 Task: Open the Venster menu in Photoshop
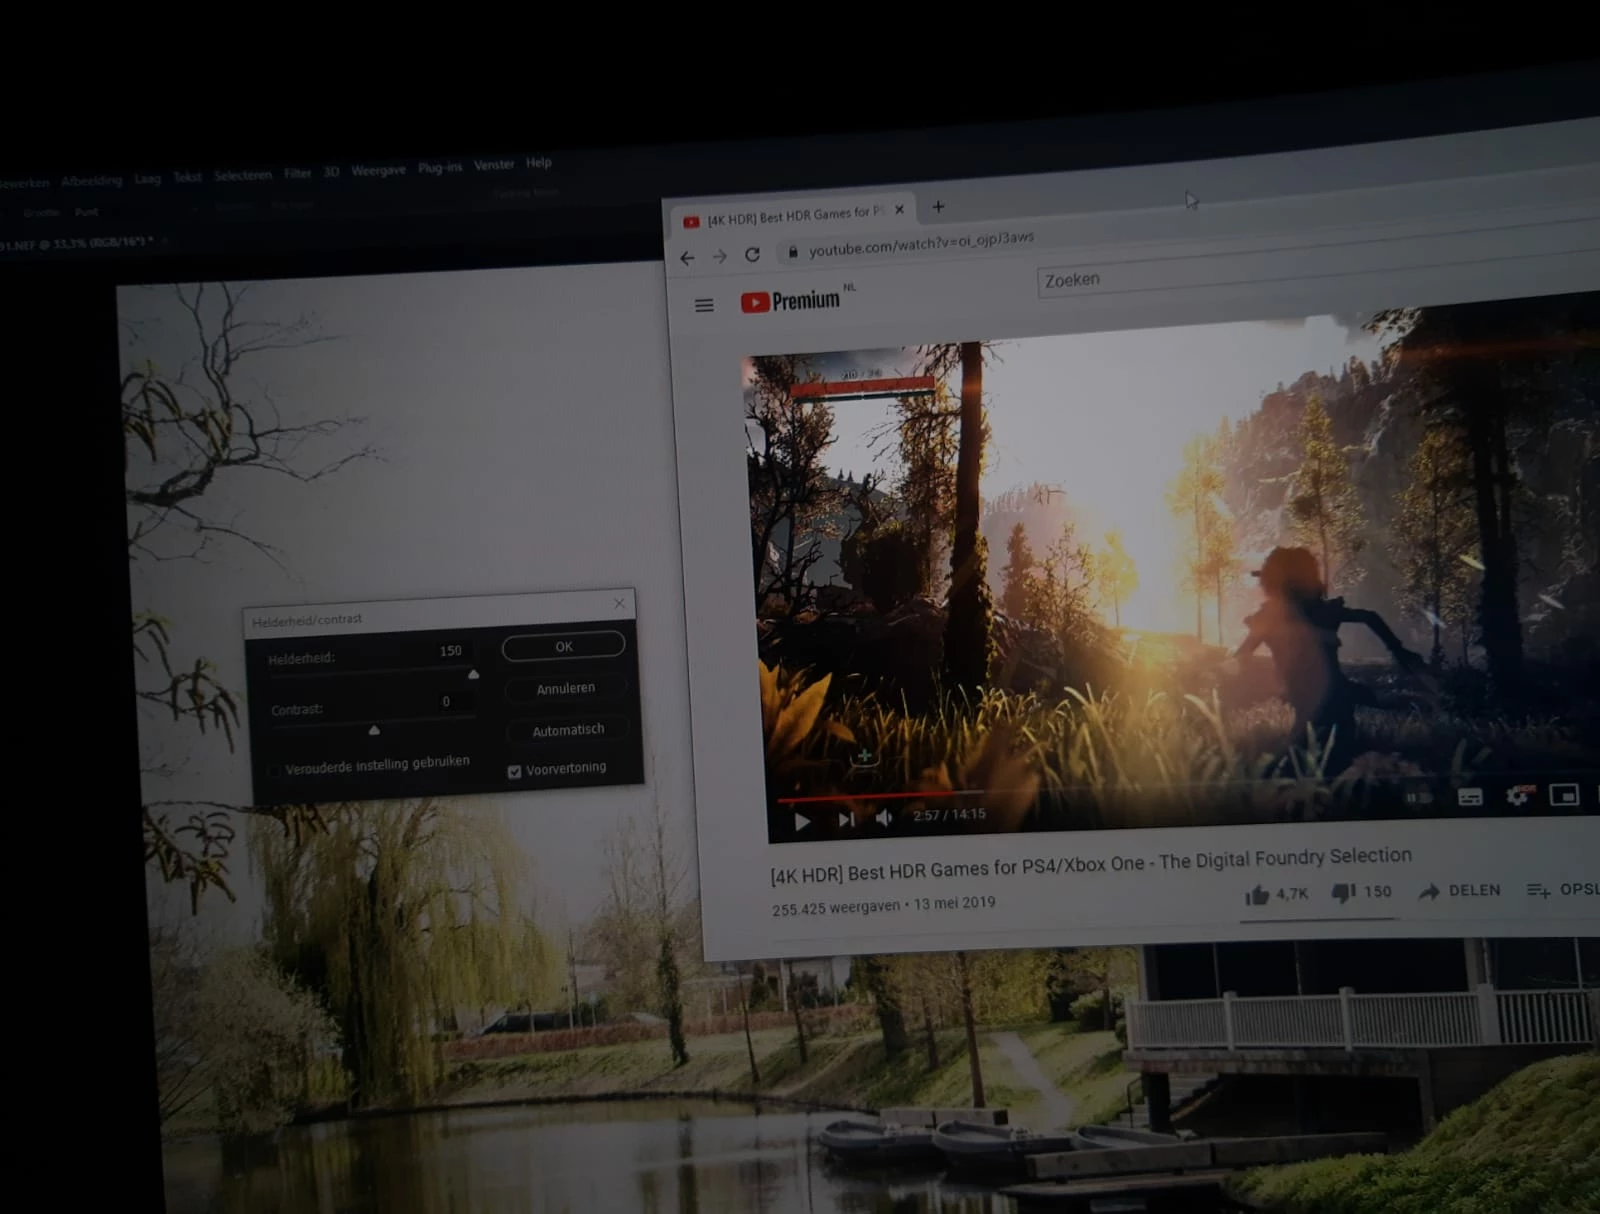[494, 165]
